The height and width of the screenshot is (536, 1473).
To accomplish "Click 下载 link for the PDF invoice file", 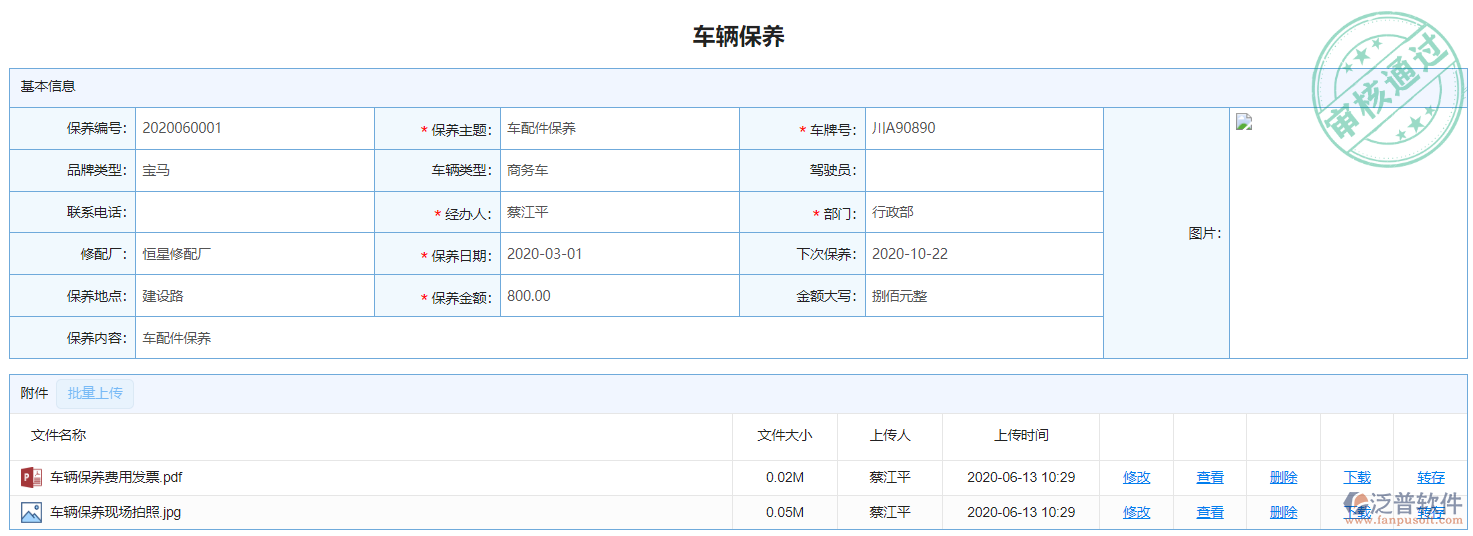I will (1357, 478).
